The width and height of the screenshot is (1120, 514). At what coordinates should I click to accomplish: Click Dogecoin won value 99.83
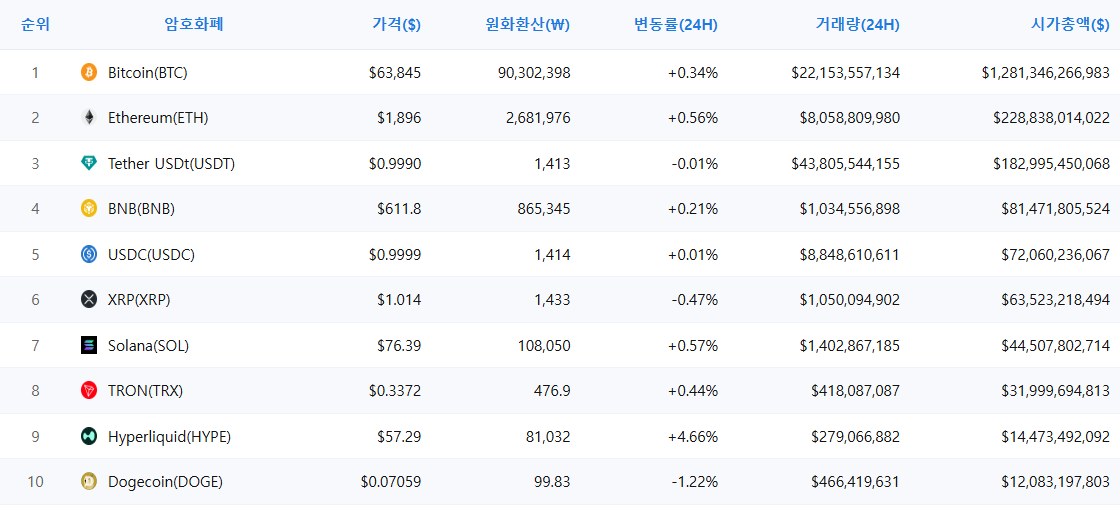[x=554, y=482]
